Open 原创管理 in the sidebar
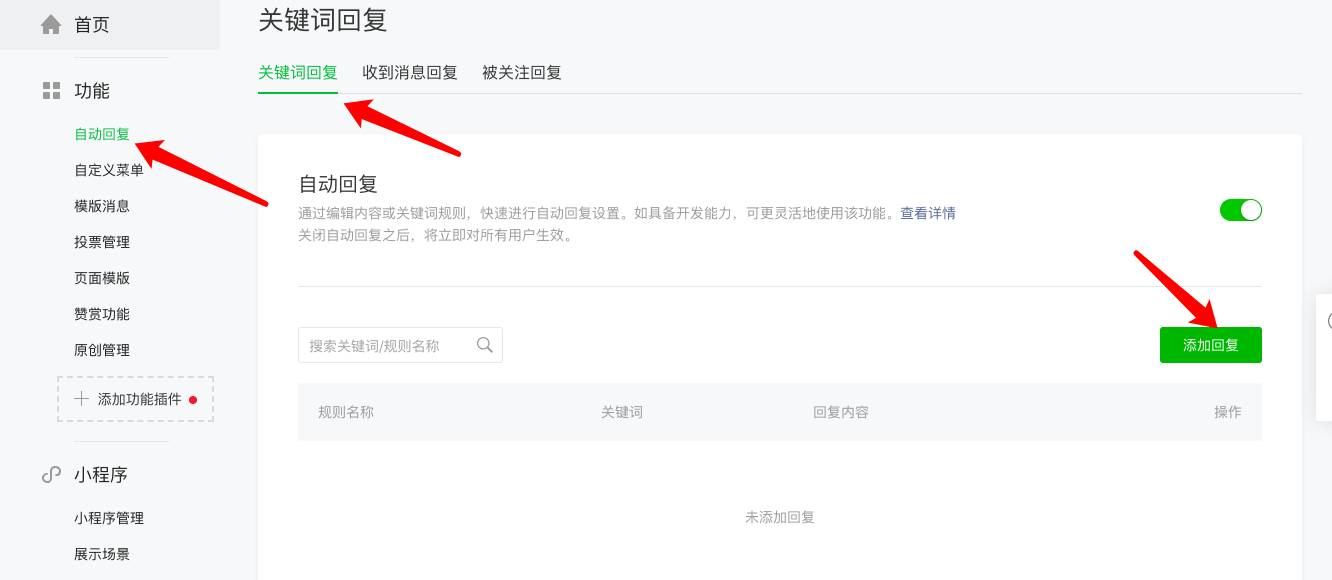The height and width of the screenshot is (580, 1332). [x=102, y=350]
